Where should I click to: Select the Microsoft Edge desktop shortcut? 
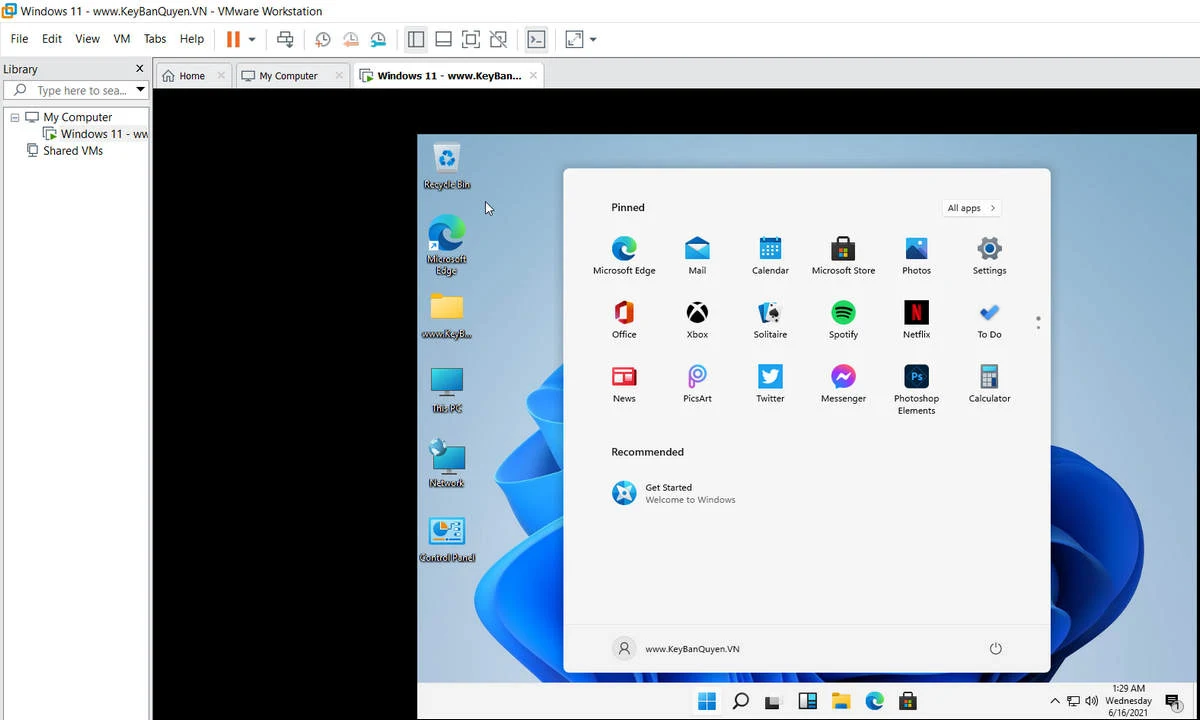(446, 245)
